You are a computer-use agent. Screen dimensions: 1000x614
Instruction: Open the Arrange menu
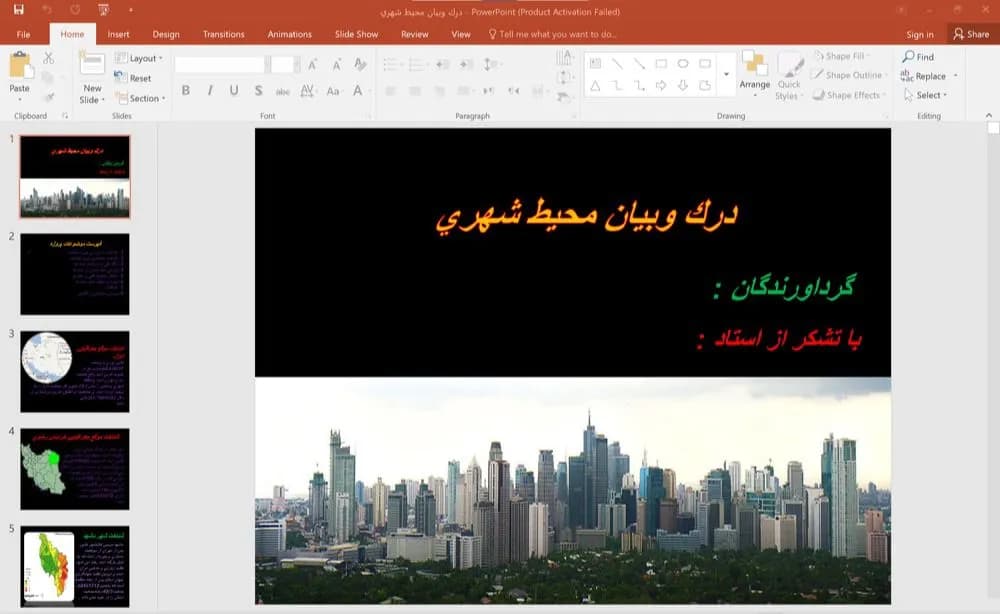click(754, 74)
